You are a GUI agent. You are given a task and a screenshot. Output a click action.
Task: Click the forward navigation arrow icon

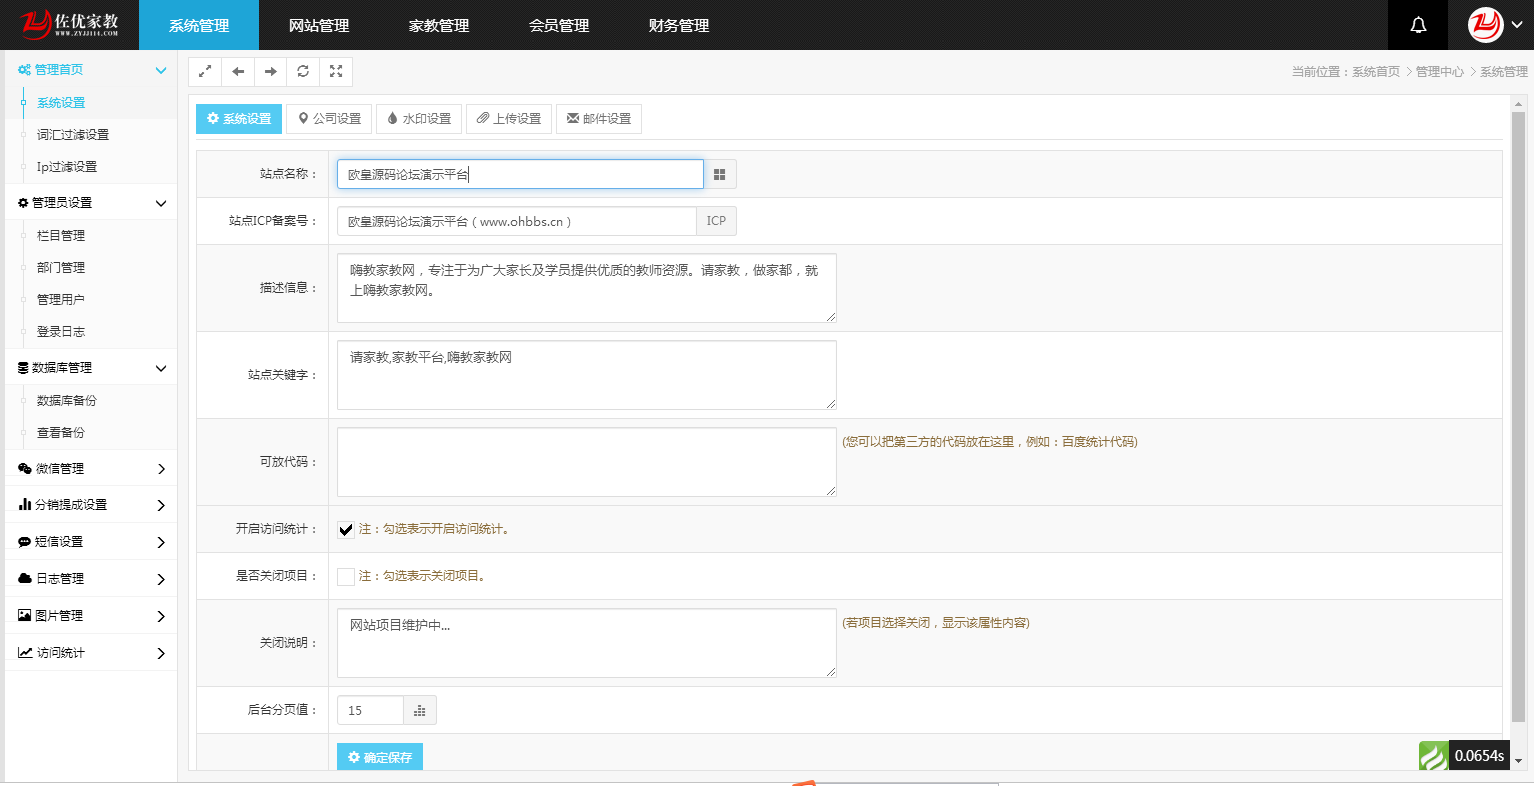[270, 71]
